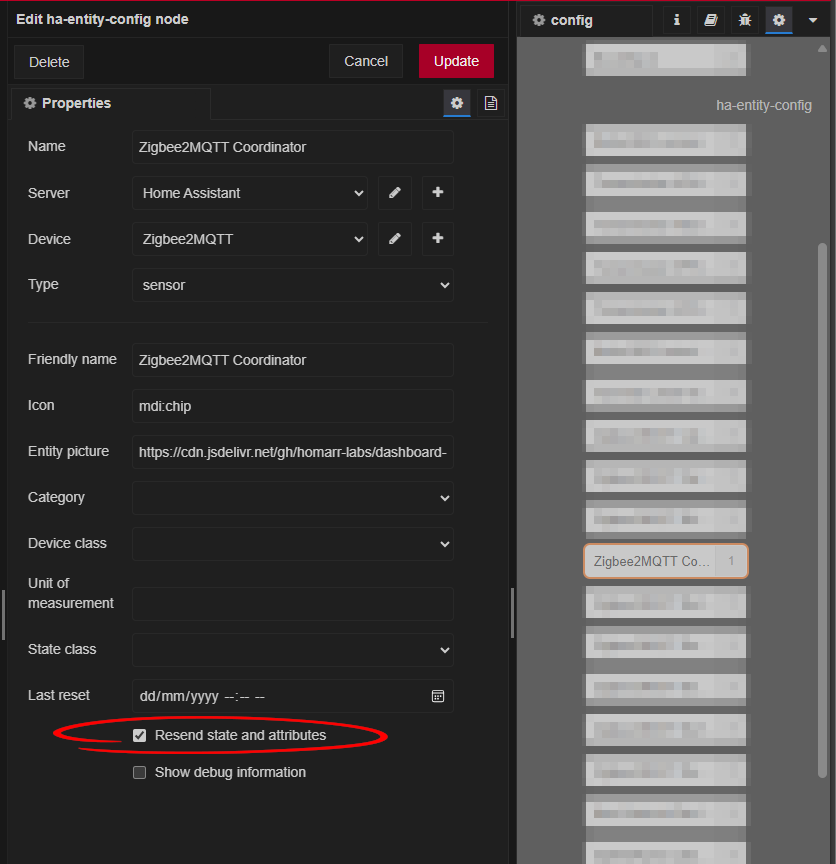Click the Last reset date field
Viewport: 836px width, 864px height.
click(293, 696)
